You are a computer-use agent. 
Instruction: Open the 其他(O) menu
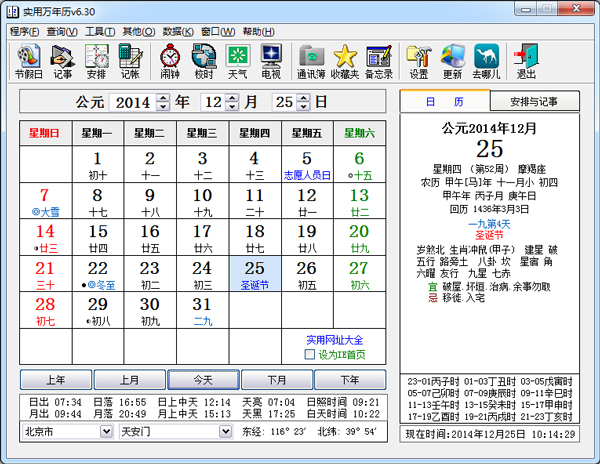[139, 32]
